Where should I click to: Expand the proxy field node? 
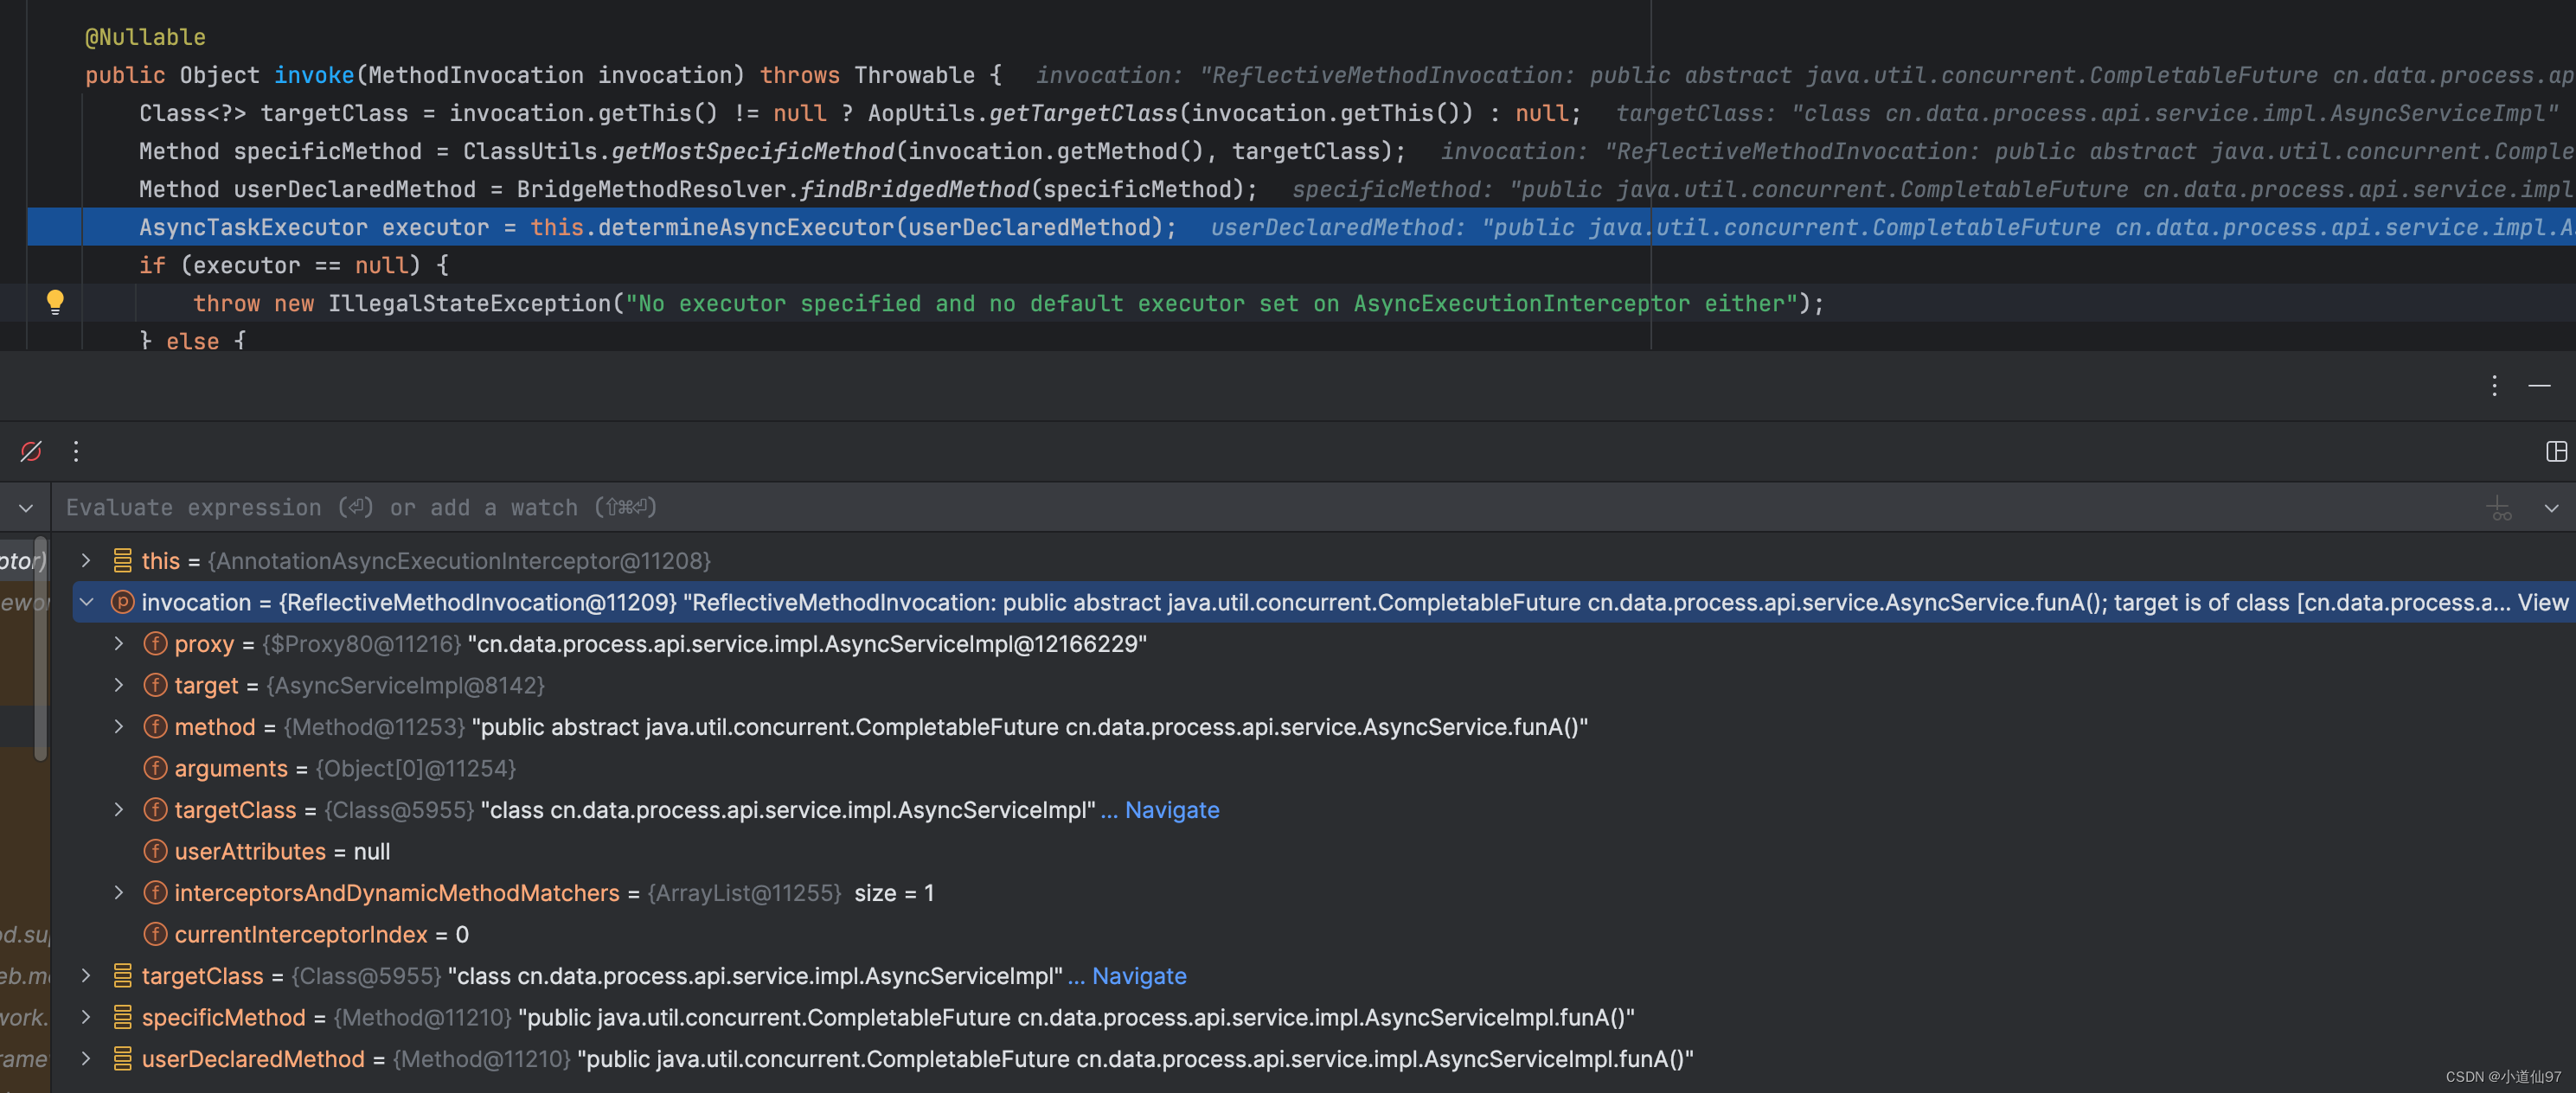click(119, 644)
